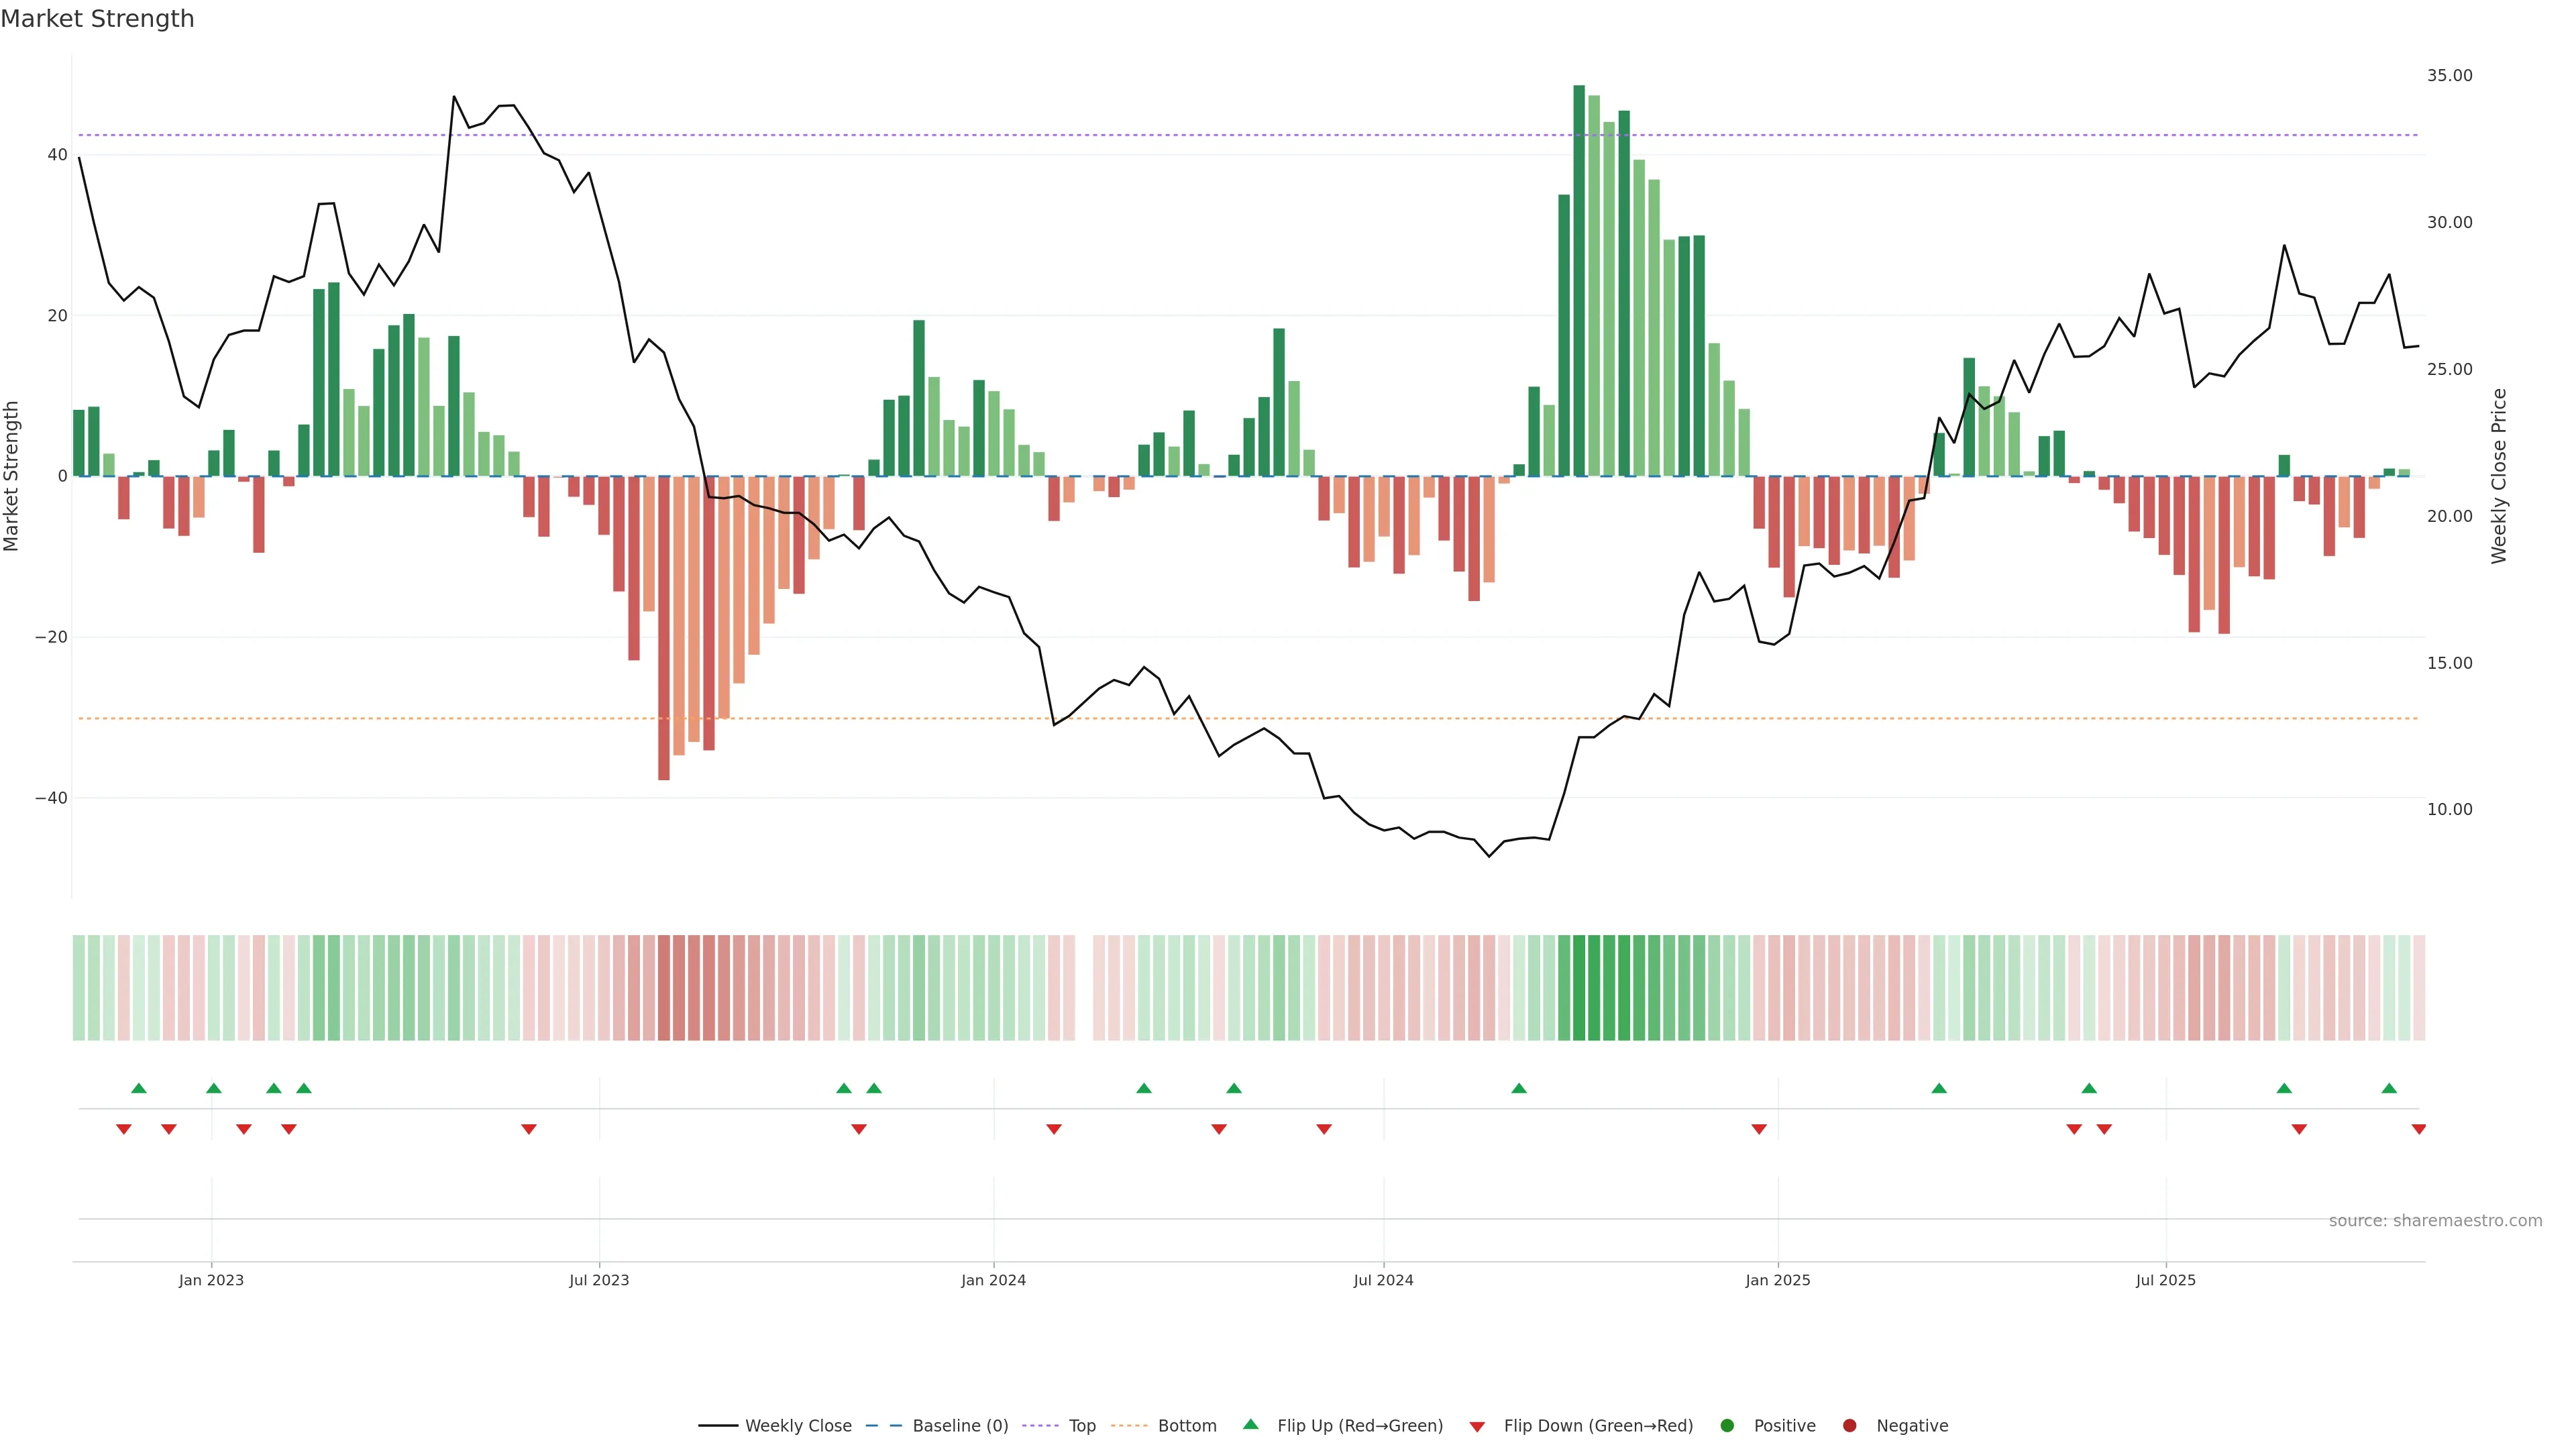The image size is (2576, 1449).
Task: Click the Jan 2024 x-axis label
Action: tap(993, 1280)
